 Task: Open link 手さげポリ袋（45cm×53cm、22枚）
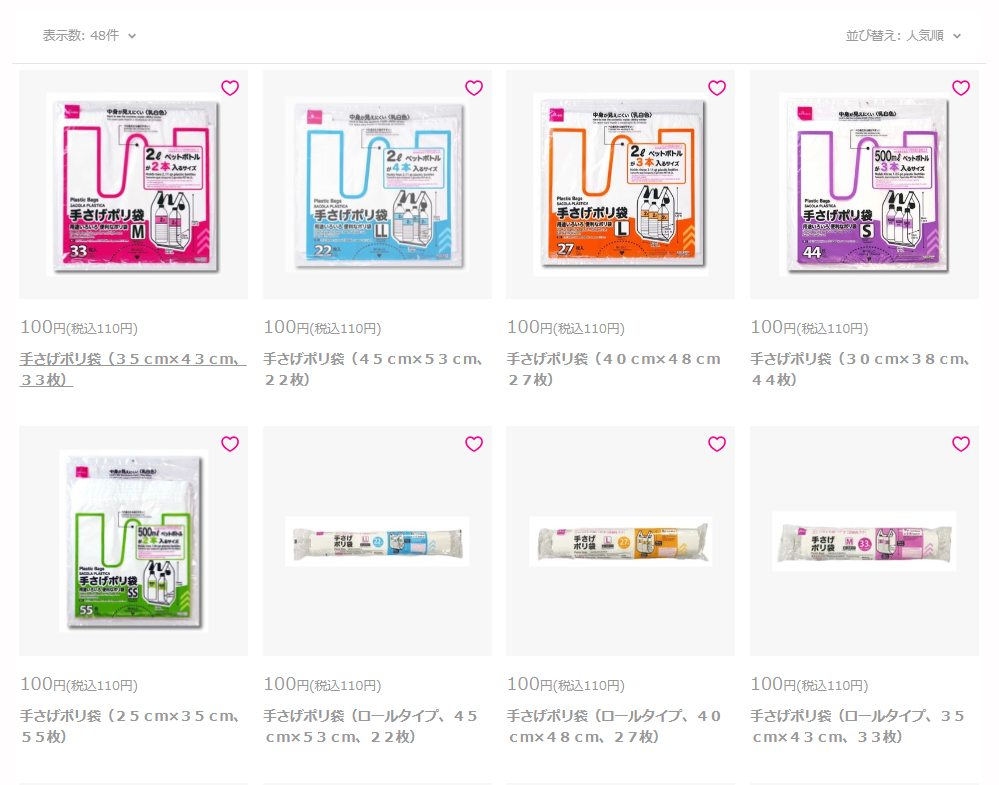coord(375,369)
